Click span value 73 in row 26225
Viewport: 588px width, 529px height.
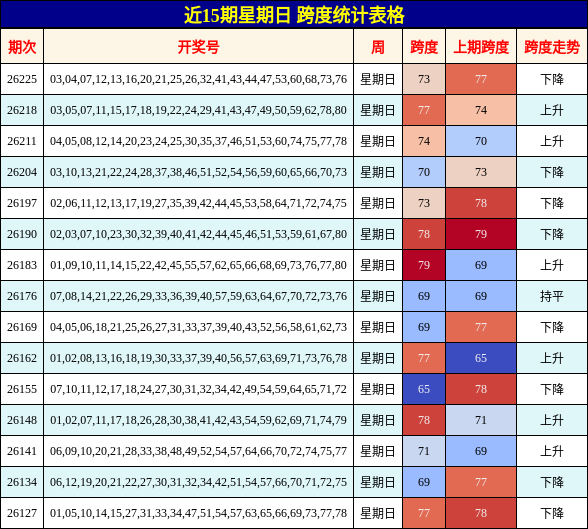tap(424, 79)
